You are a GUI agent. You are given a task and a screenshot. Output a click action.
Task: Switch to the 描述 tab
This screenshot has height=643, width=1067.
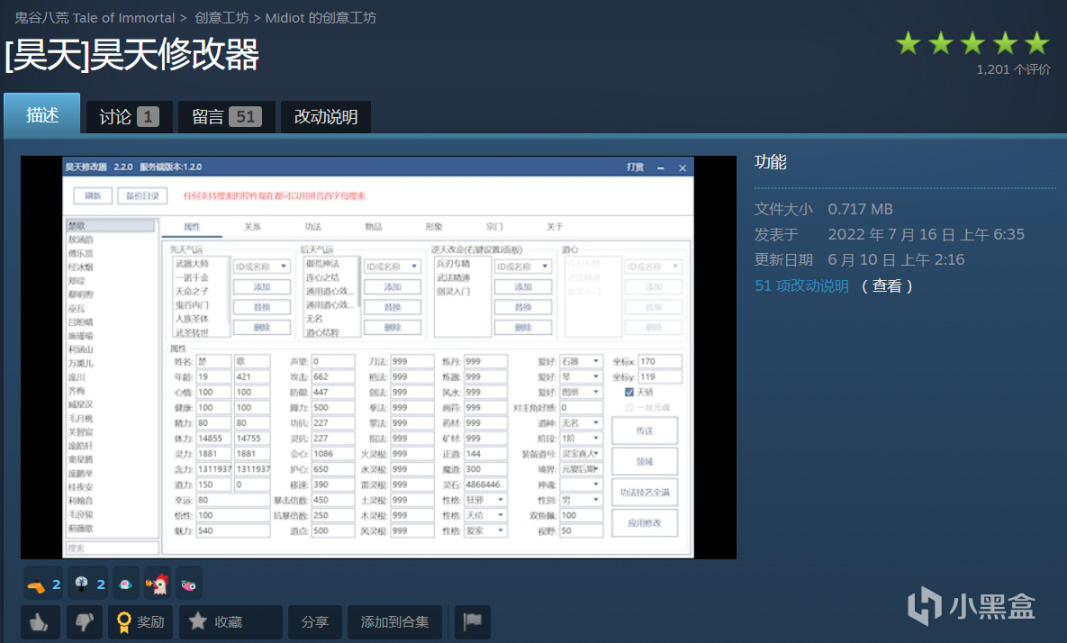point(42,114)
